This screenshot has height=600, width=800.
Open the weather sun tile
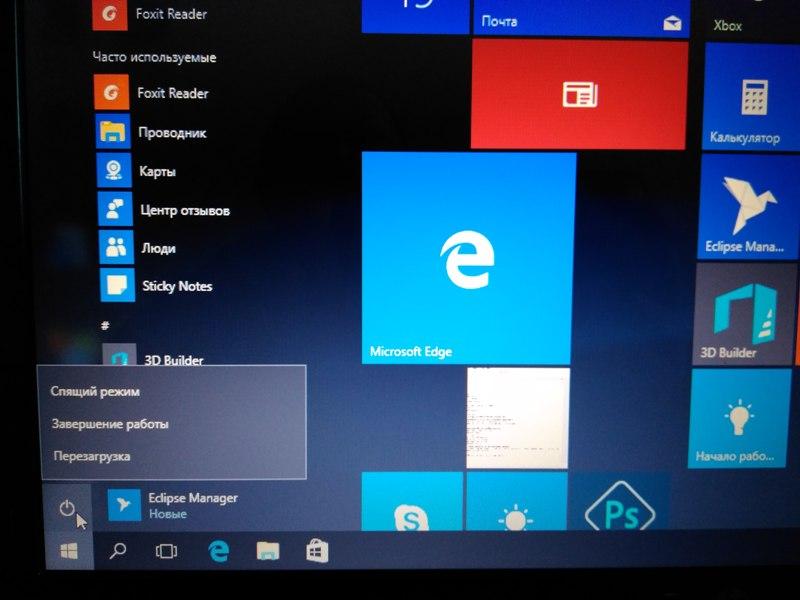(x=516, y=502)
